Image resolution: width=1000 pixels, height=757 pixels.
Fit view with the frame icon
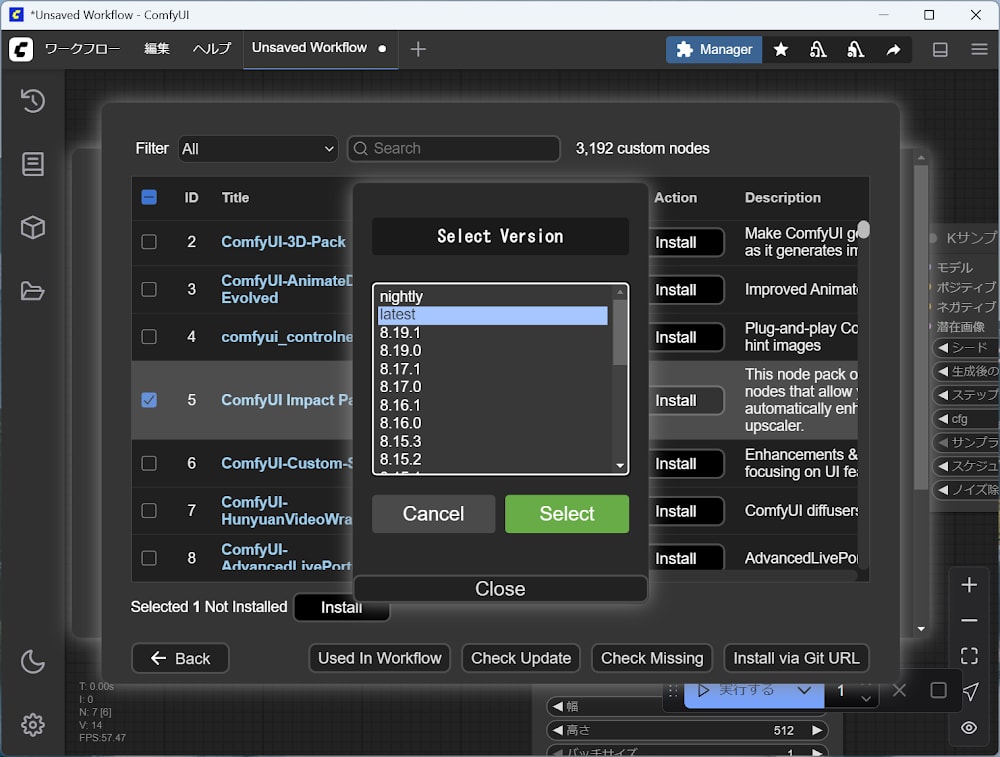(969, 656)
